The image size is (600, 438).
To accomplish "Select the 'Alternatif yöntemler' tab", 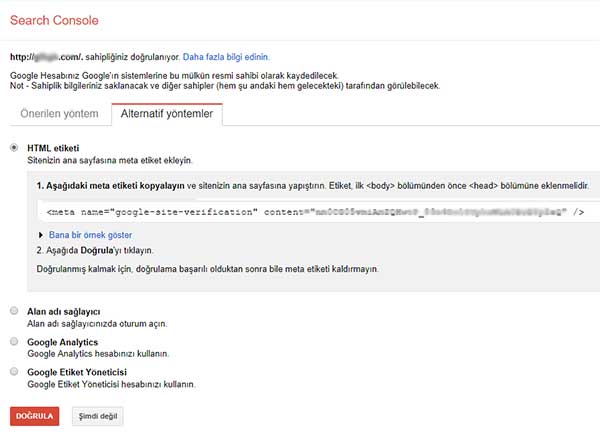I will 167,114.
